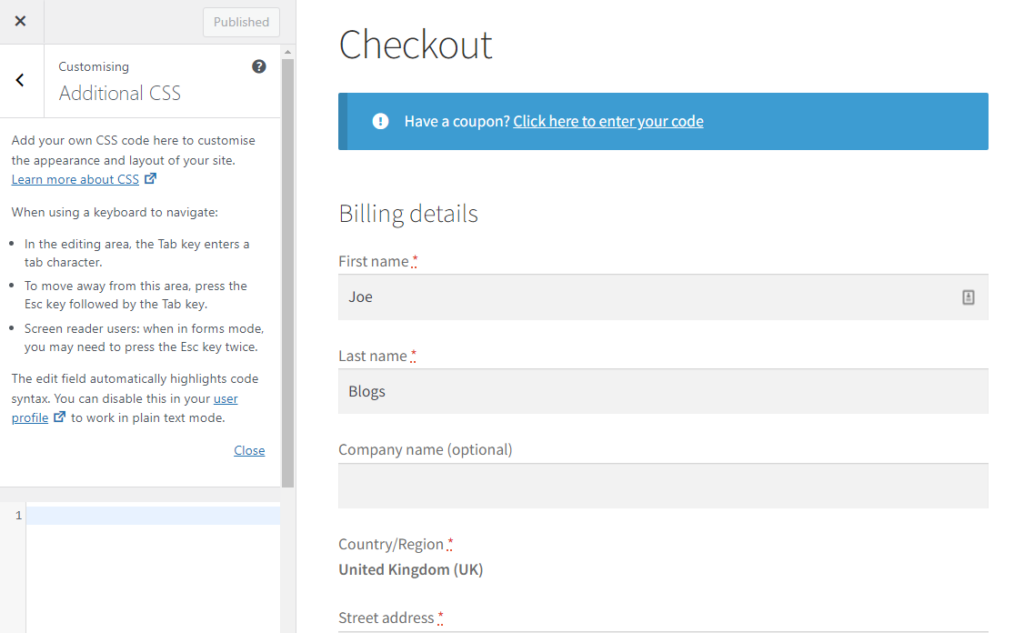Click the Checkout page title

click(415, 44)
